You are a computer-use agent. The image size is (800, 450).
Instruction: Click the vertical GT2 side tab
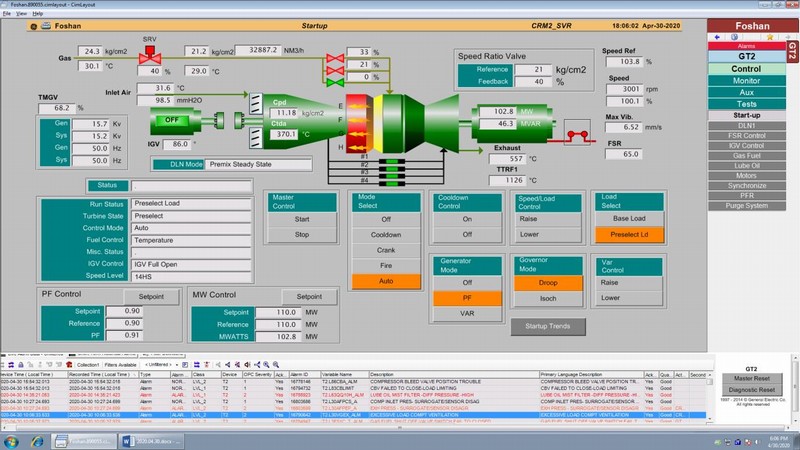[x=792, y=52]
